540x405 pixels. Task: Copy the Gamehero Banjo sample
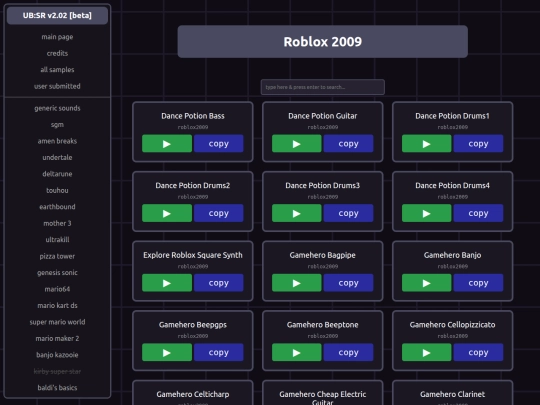pos(478,283)
